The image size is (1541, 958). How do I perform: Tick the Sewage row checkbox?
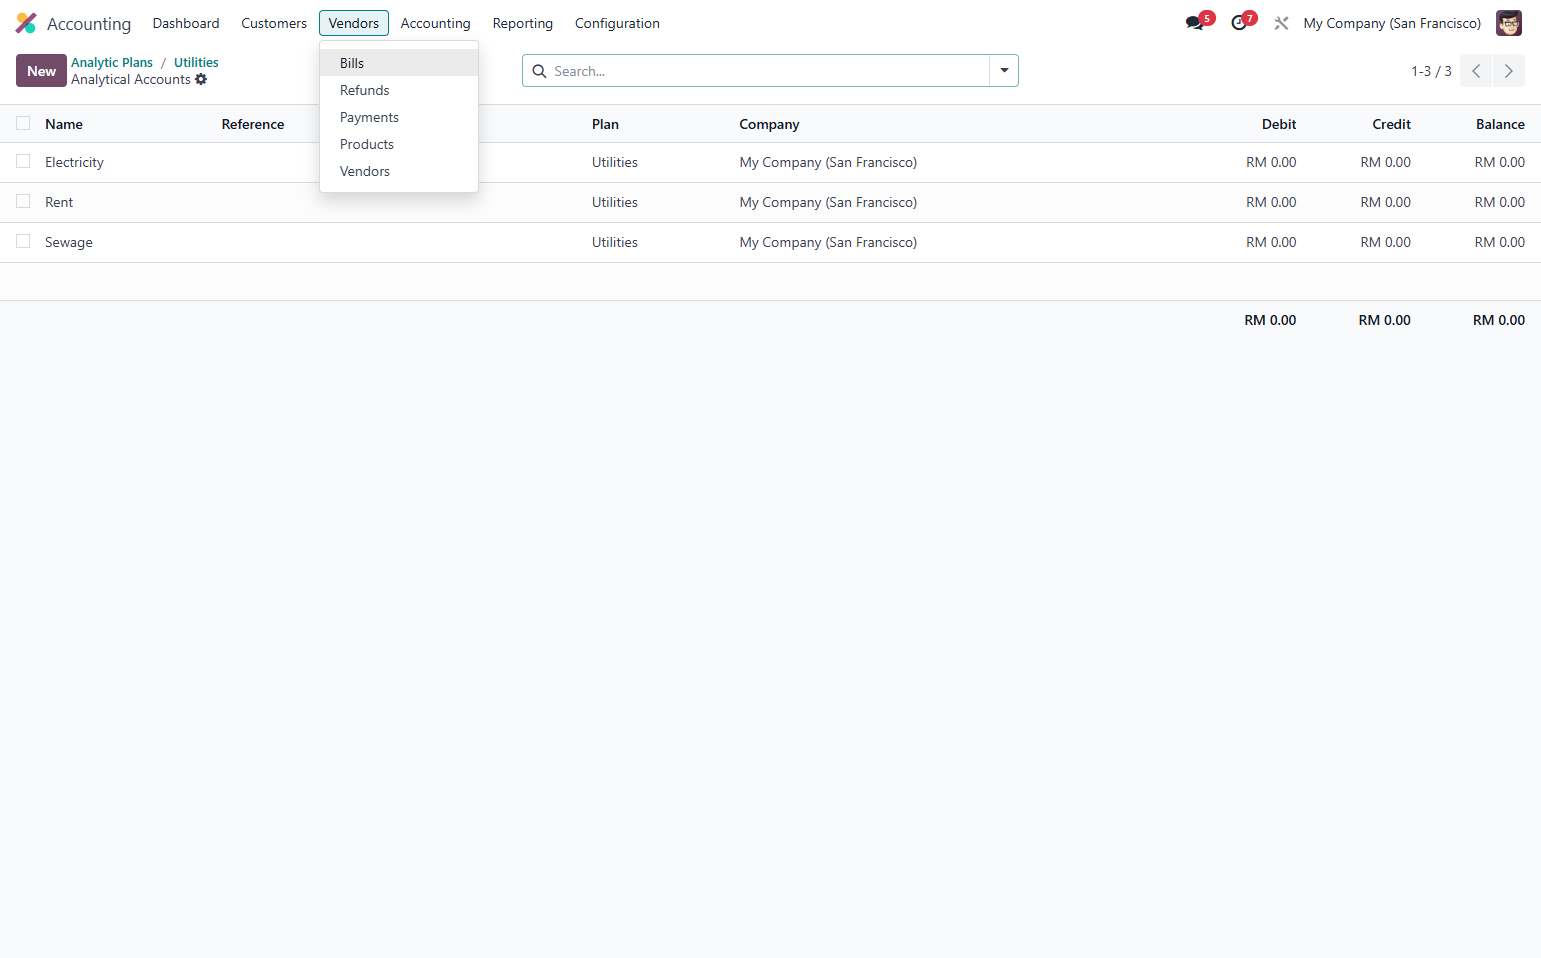point(23,241)
